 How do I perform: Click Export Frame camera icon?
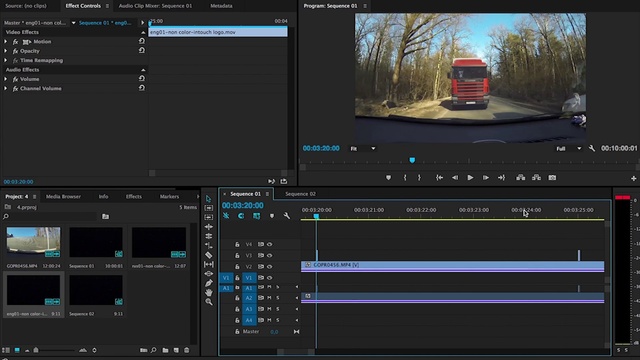[552, 178]
